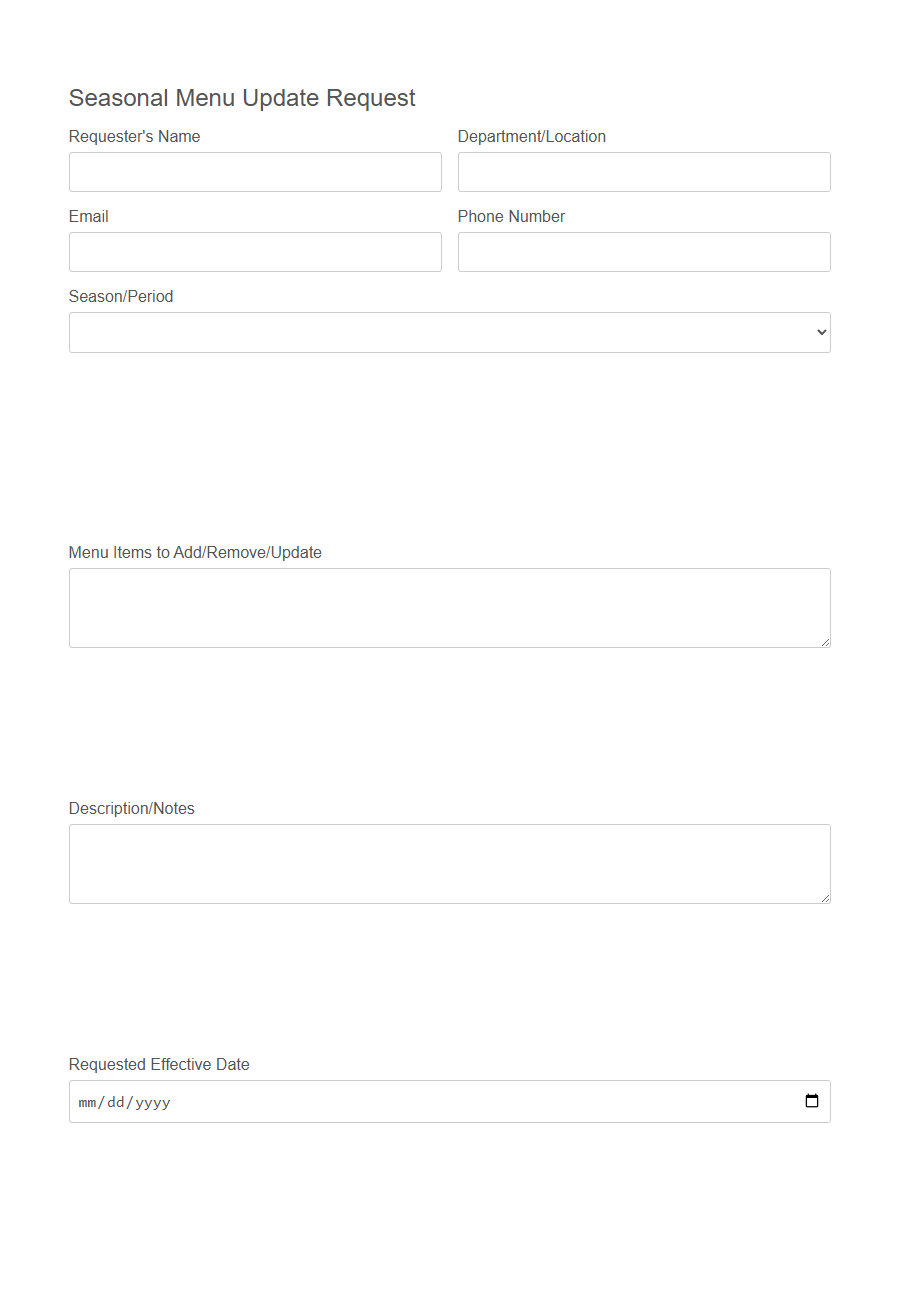Click the month portion of the date field
The width and height of the screenshot is (900, 1300).
click(x=86, y=1101)
